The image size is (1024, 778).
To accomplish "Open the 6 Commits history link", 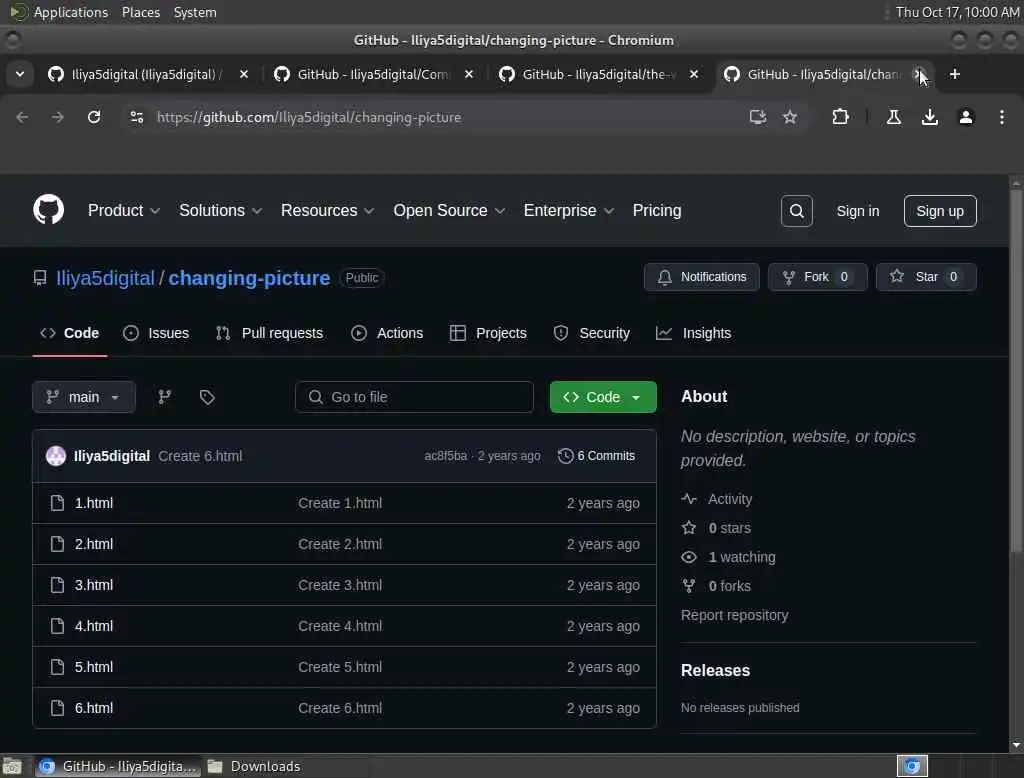I will tap(597, 455).
